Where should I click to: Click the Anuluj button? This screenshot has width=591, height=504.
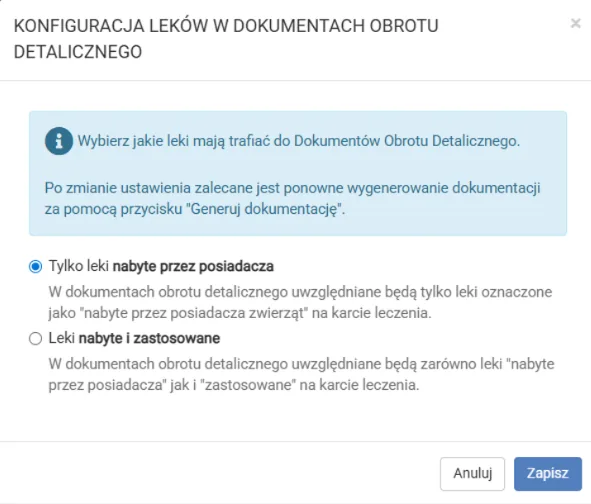[x=472, y=474]
